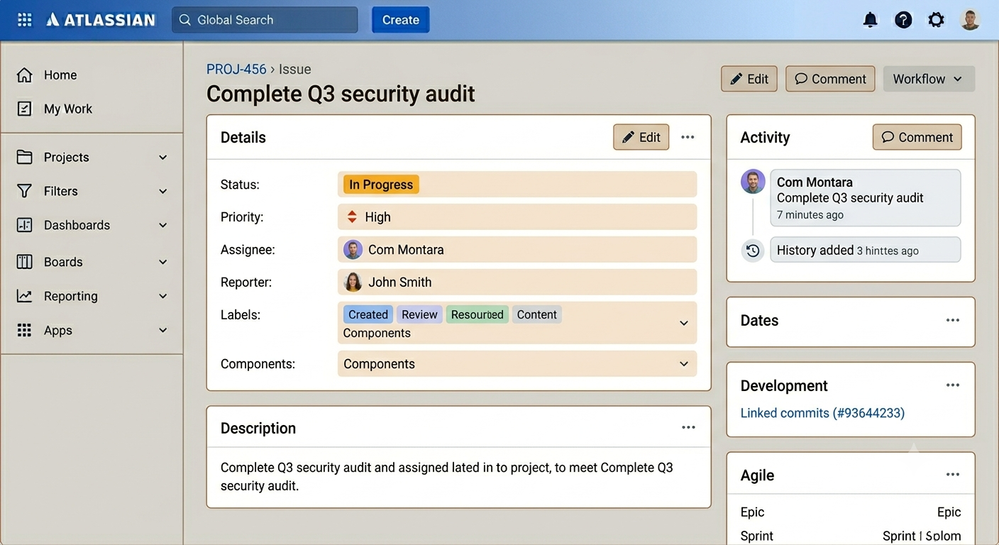The width and height of the screenshot is (999, 545).
Task: Click the Dashboards panel icon
Action: pyautogui.click(x=24, y=225)
